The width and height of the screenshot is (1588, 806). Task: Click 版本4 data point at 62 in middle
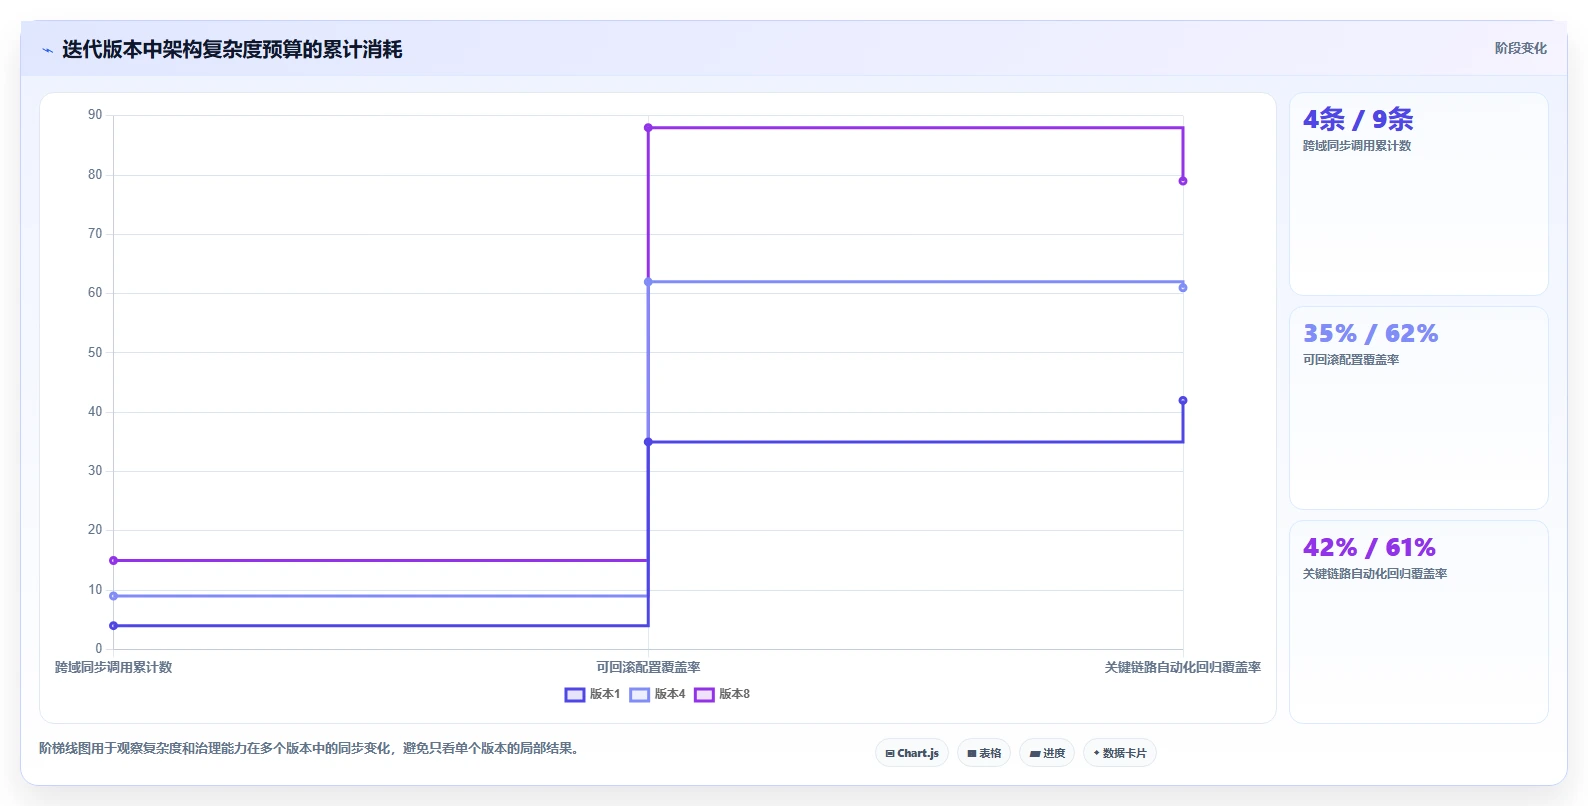648,282
